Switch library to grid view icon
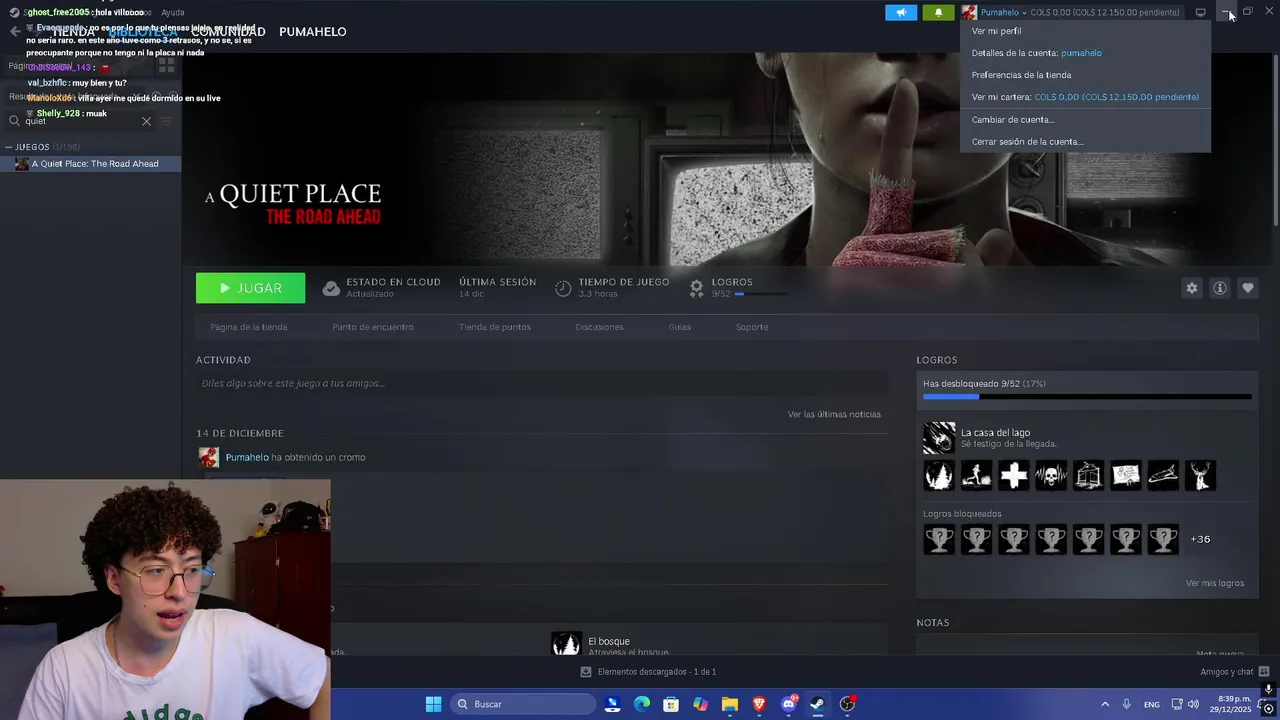 [166, 65]
